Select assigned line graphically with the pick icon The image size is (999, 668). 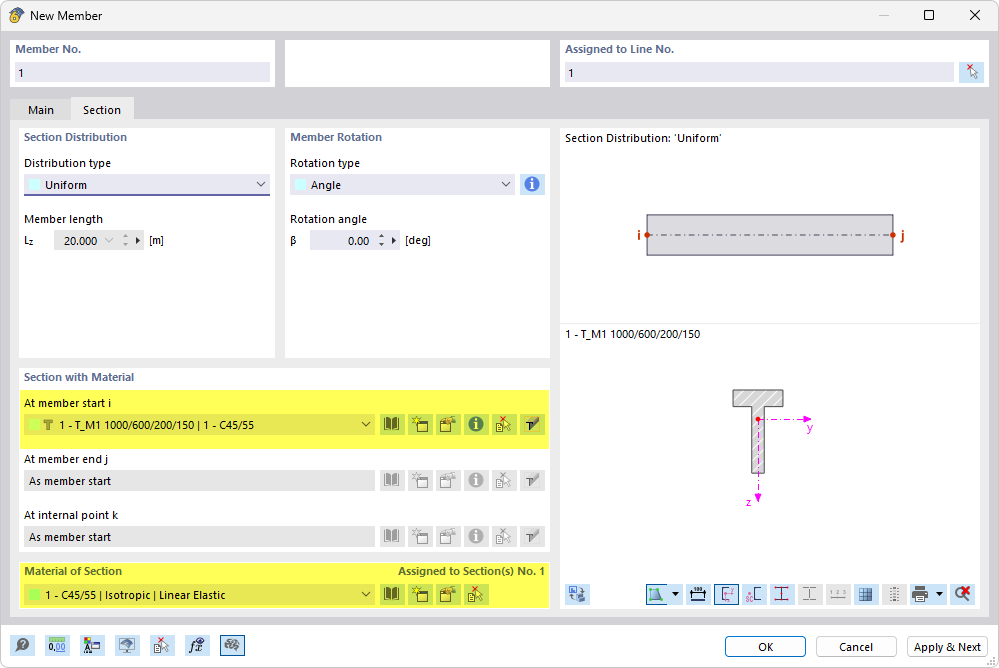pyautogui.click(x=971, y=71)
